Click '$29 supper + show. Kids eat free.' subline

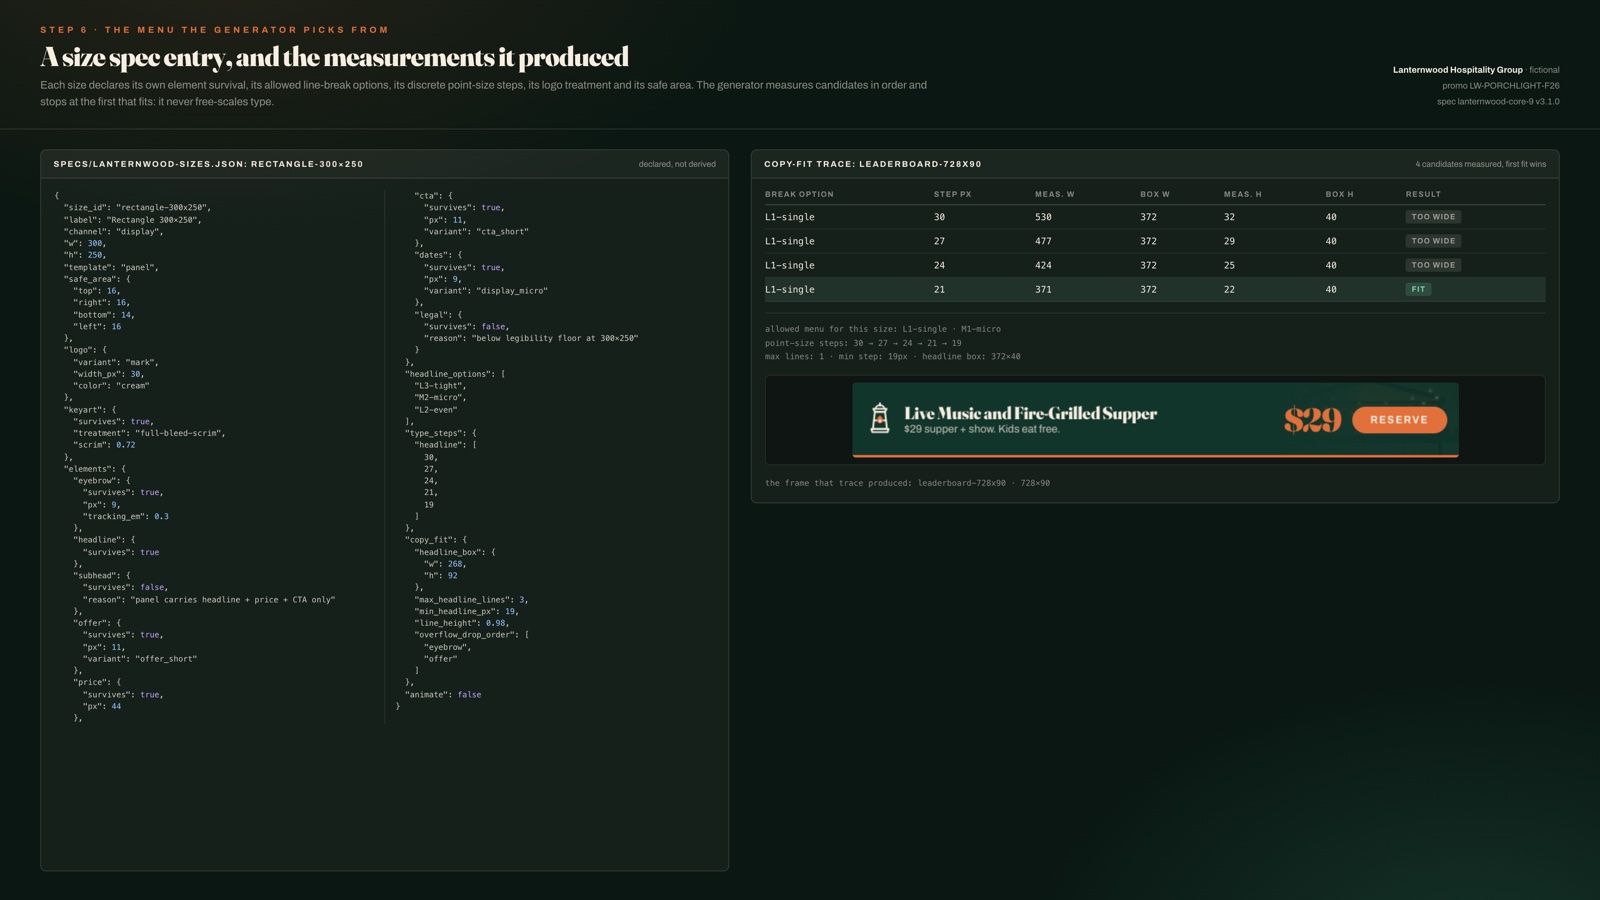point(981,429)
